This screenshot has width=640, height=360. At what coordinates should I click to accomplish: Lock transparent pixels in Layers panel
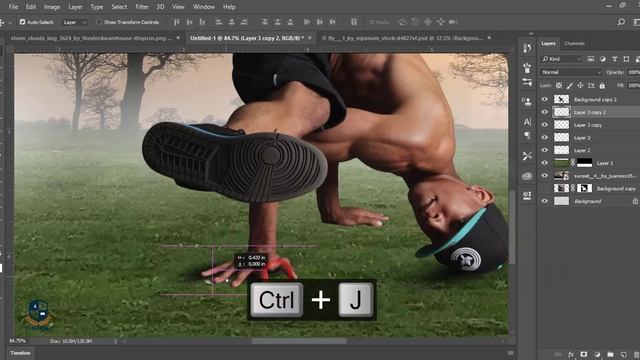coord(559,86)
